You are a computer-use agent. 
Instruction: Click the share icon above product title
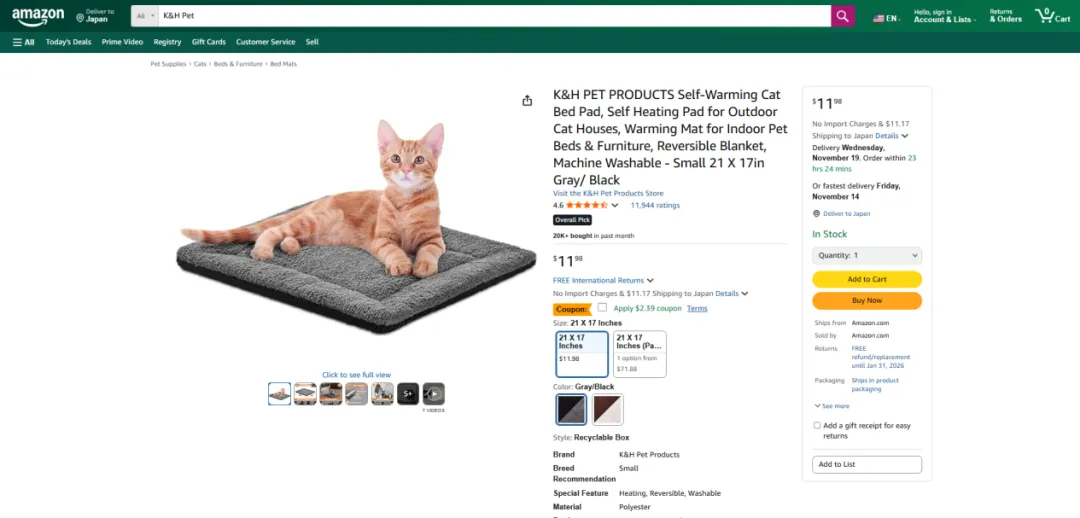(527, 100)
